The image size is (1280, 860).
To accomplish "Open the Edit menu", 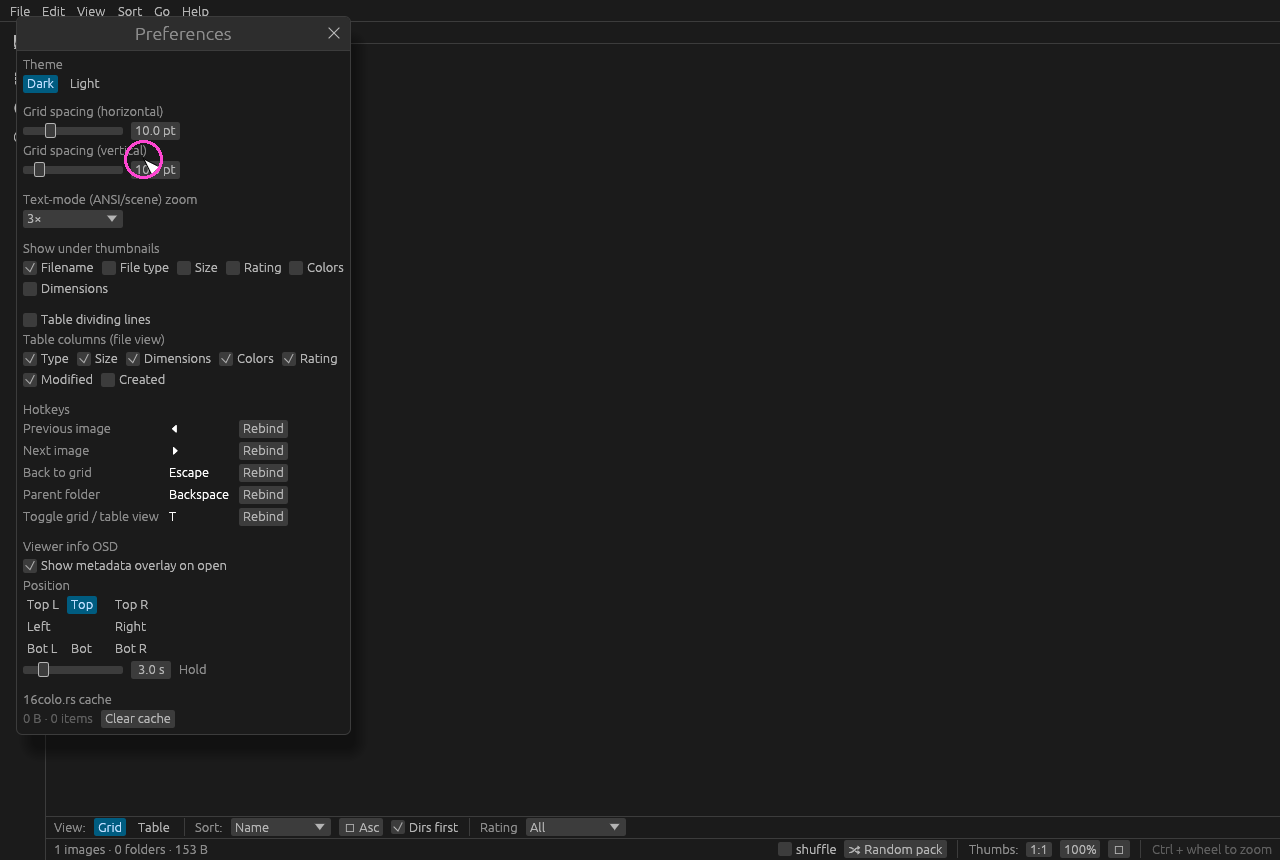I will coord(53,11).
